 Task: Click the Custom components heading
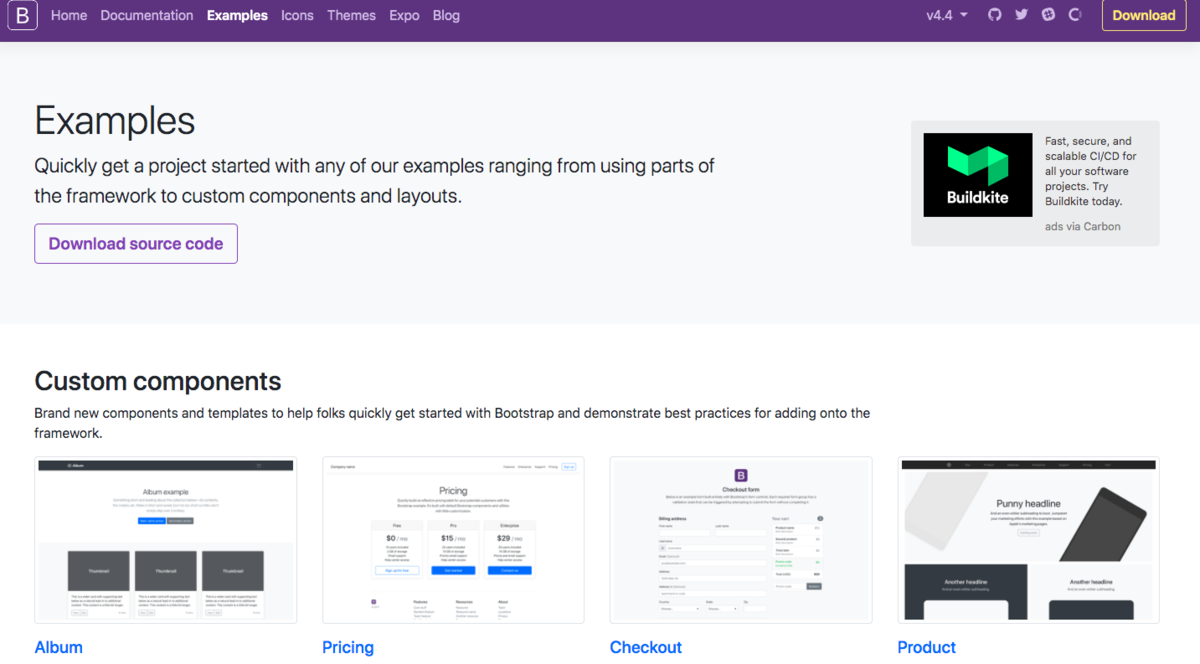coord(158,381)
